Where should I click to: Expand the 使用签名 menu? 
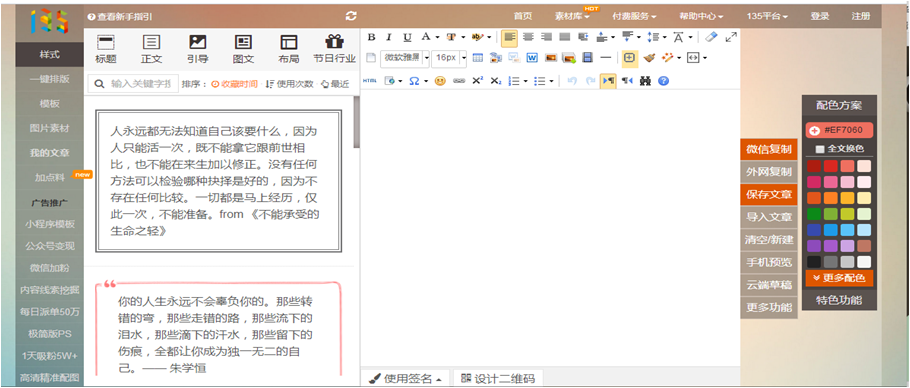click(405, 379)
